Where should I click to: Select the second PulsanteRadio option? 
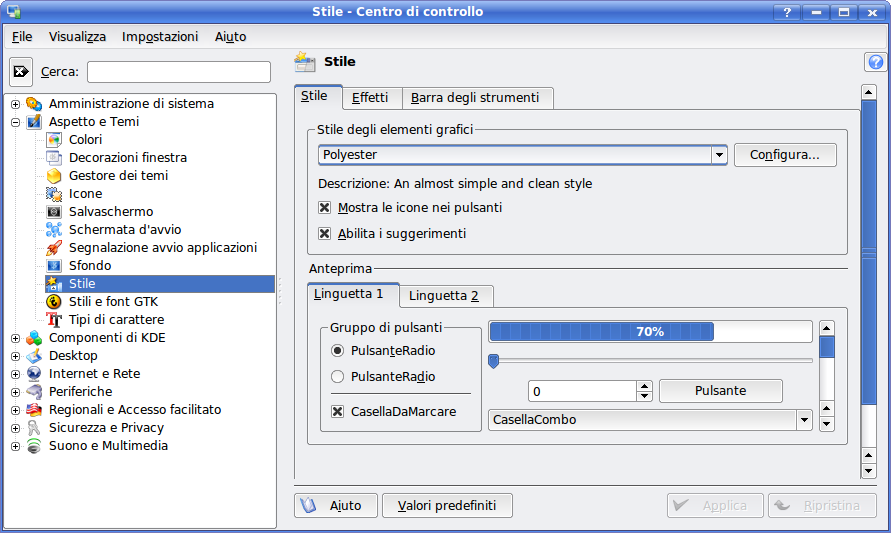pos(337,377)
